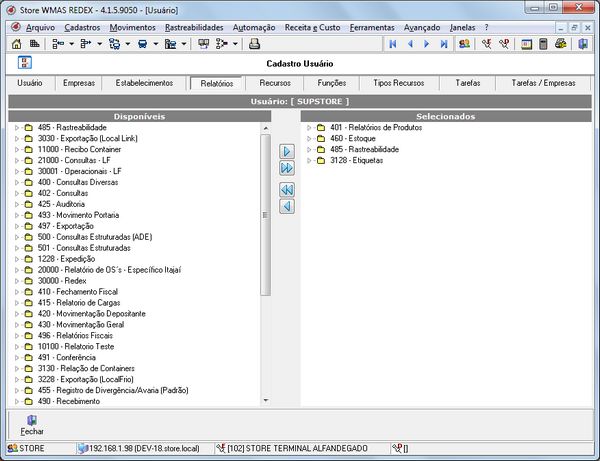The image size is (600, 461).
Task: Remove selected report from Selecionados
Action: click(x=287, y=207)
